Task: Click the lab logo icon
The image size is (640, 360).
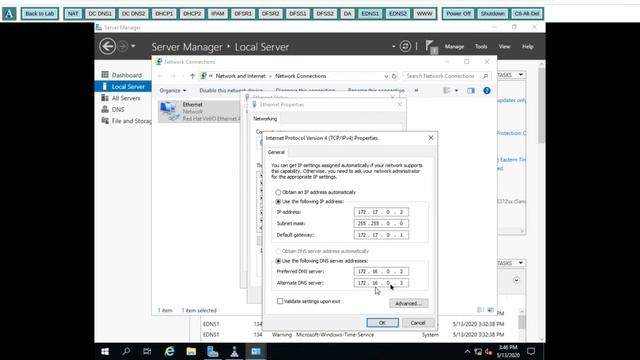Action: (x=9, y=13)
